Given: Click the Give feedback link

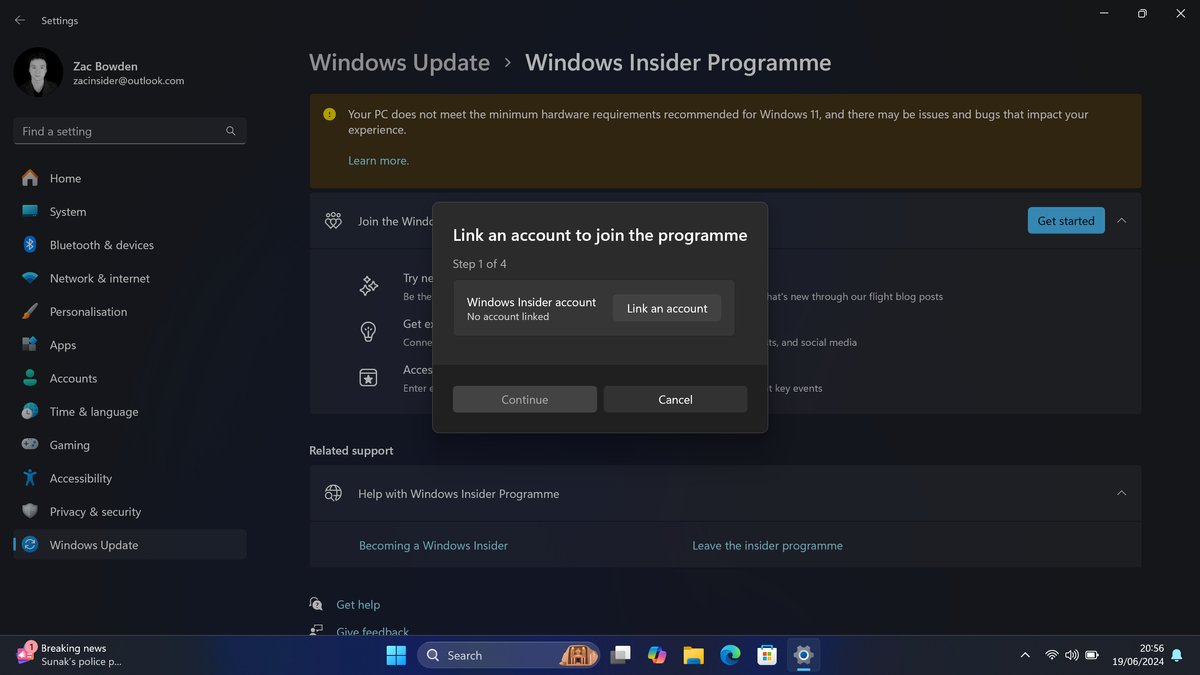Looking at the screenshot, I should [x=372, y=632].
